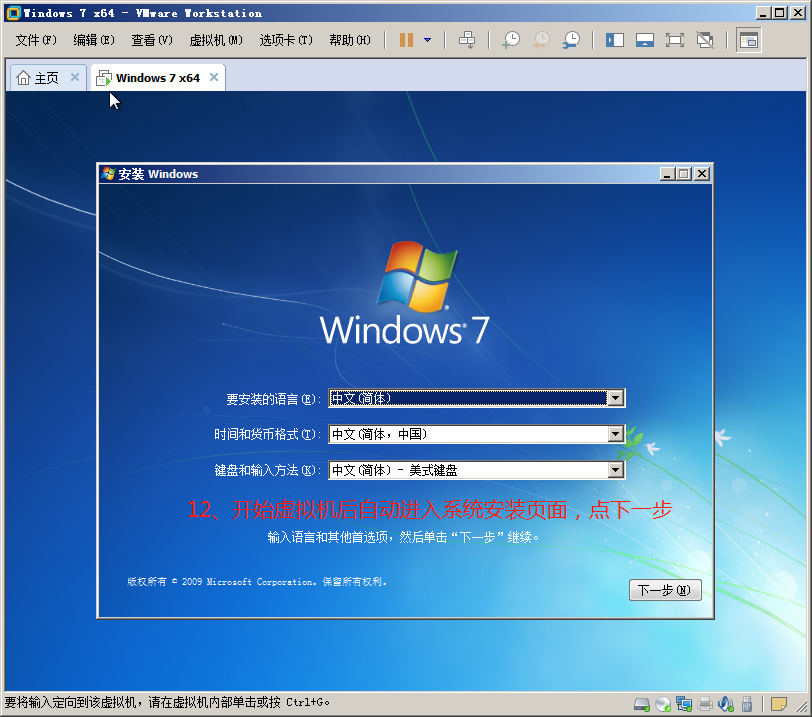Open the 虚拟机(M) menu

coord(216,40)
